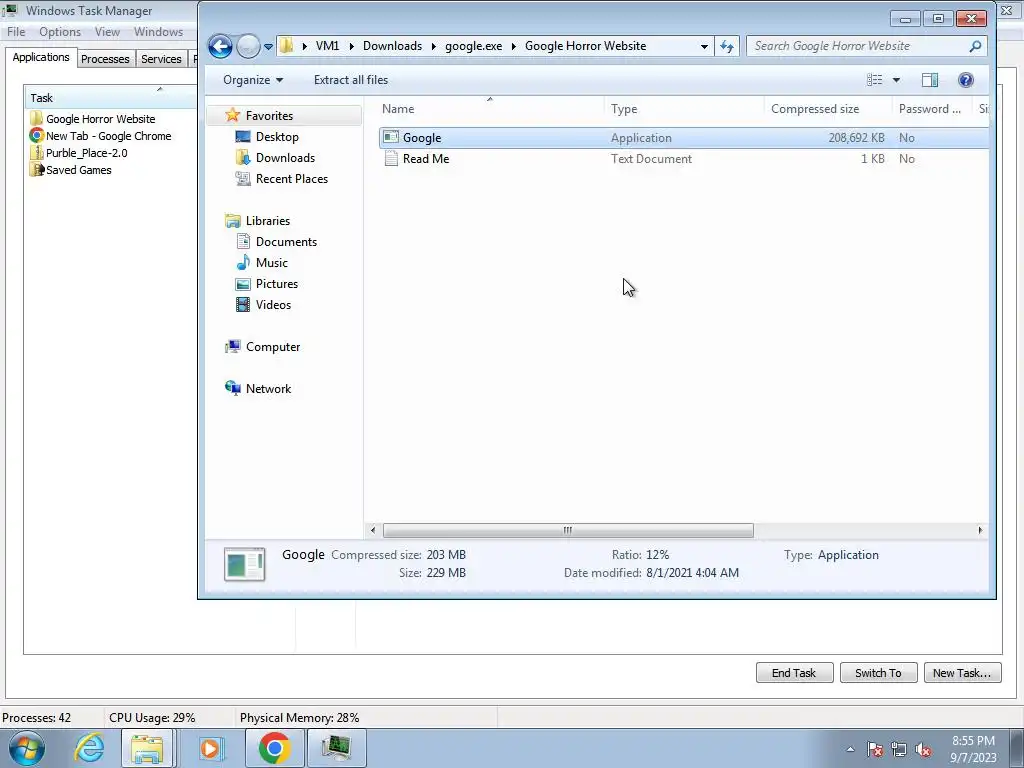Image resolution: width=1024 pixels, height=768 pixels.
Task: Open the Explorer help icon
Action: point(965,80)
